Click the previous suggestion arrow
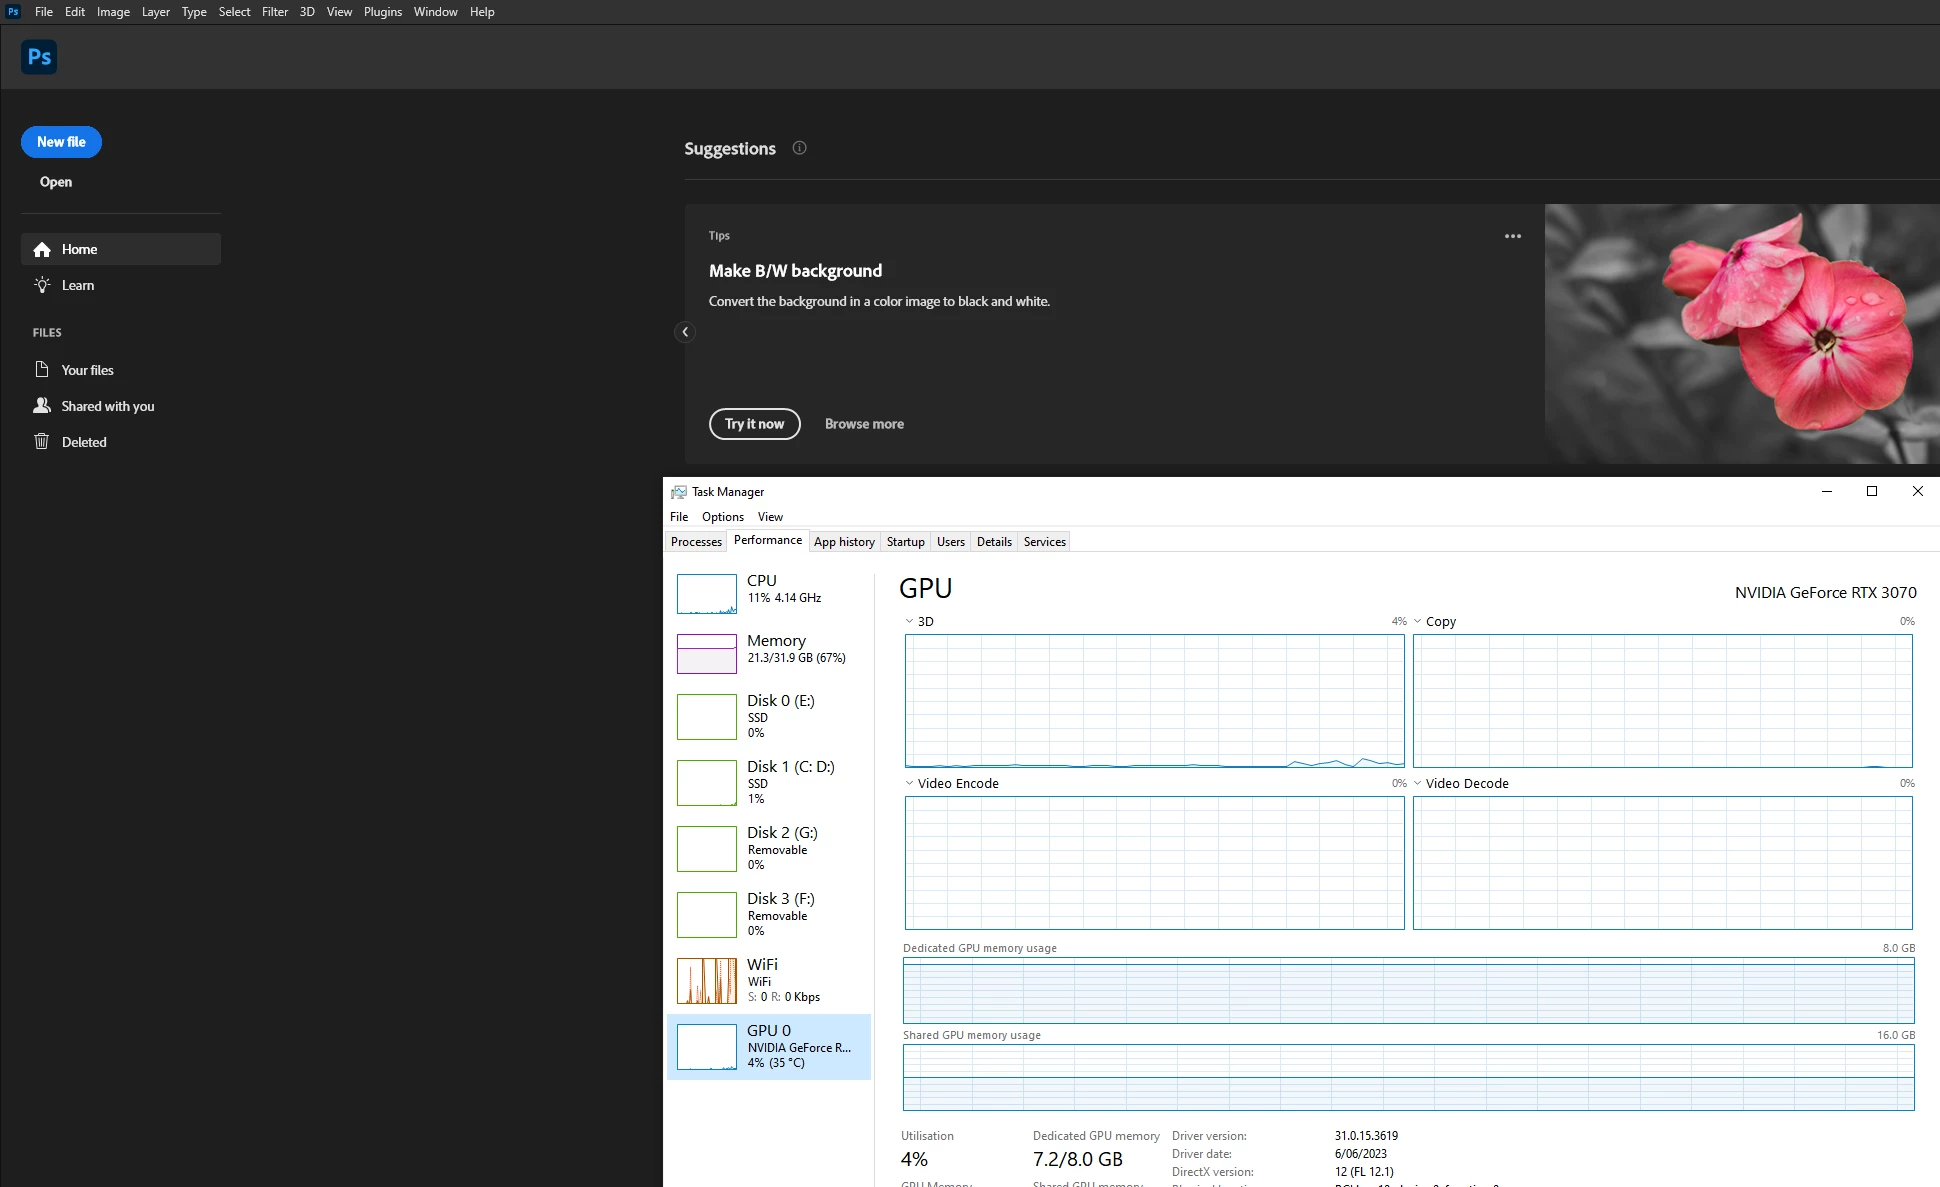 tap(685, 332)
